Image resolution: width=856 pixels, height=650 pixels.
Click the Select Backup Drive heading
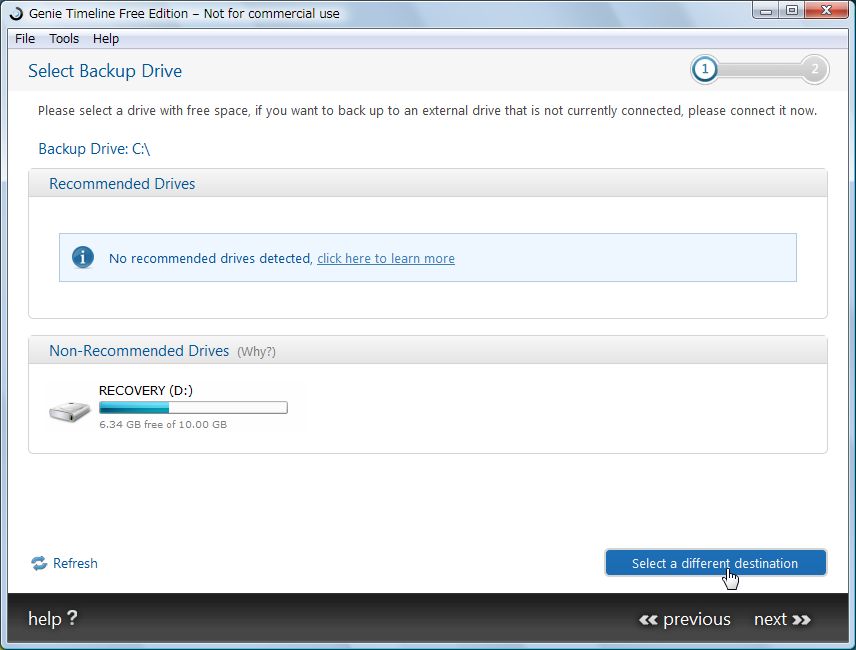pyautogui.click(x=105, y=71)
